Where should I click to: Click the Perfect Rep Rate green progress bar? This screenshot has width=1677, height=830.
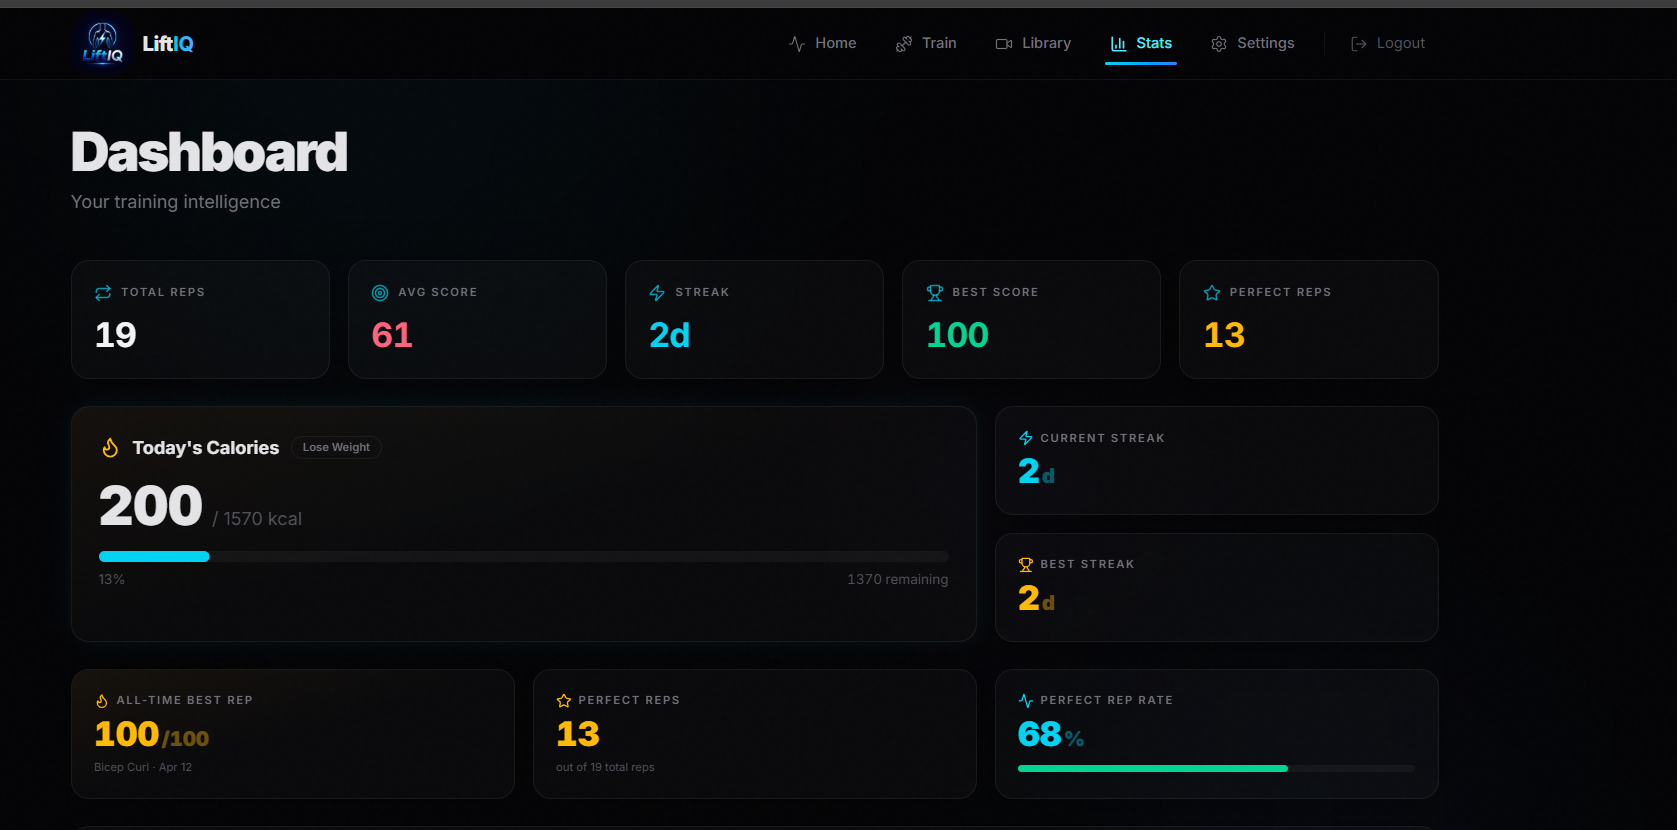(x=1216, y=768)
